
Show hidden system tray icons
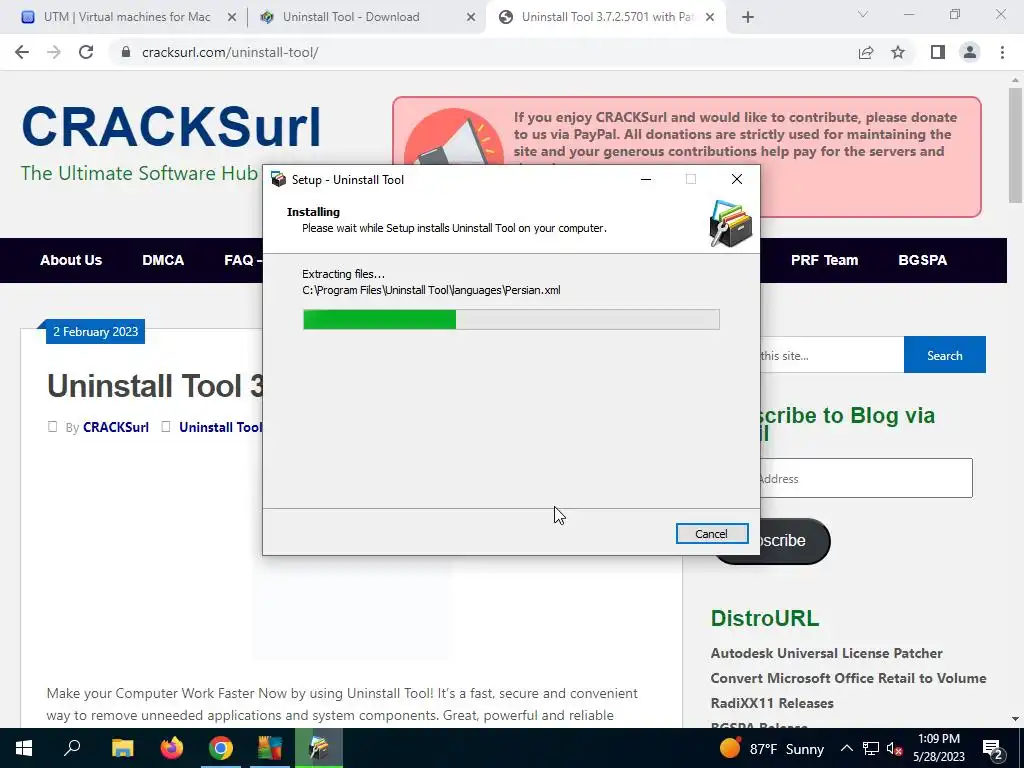click(846, 748)
